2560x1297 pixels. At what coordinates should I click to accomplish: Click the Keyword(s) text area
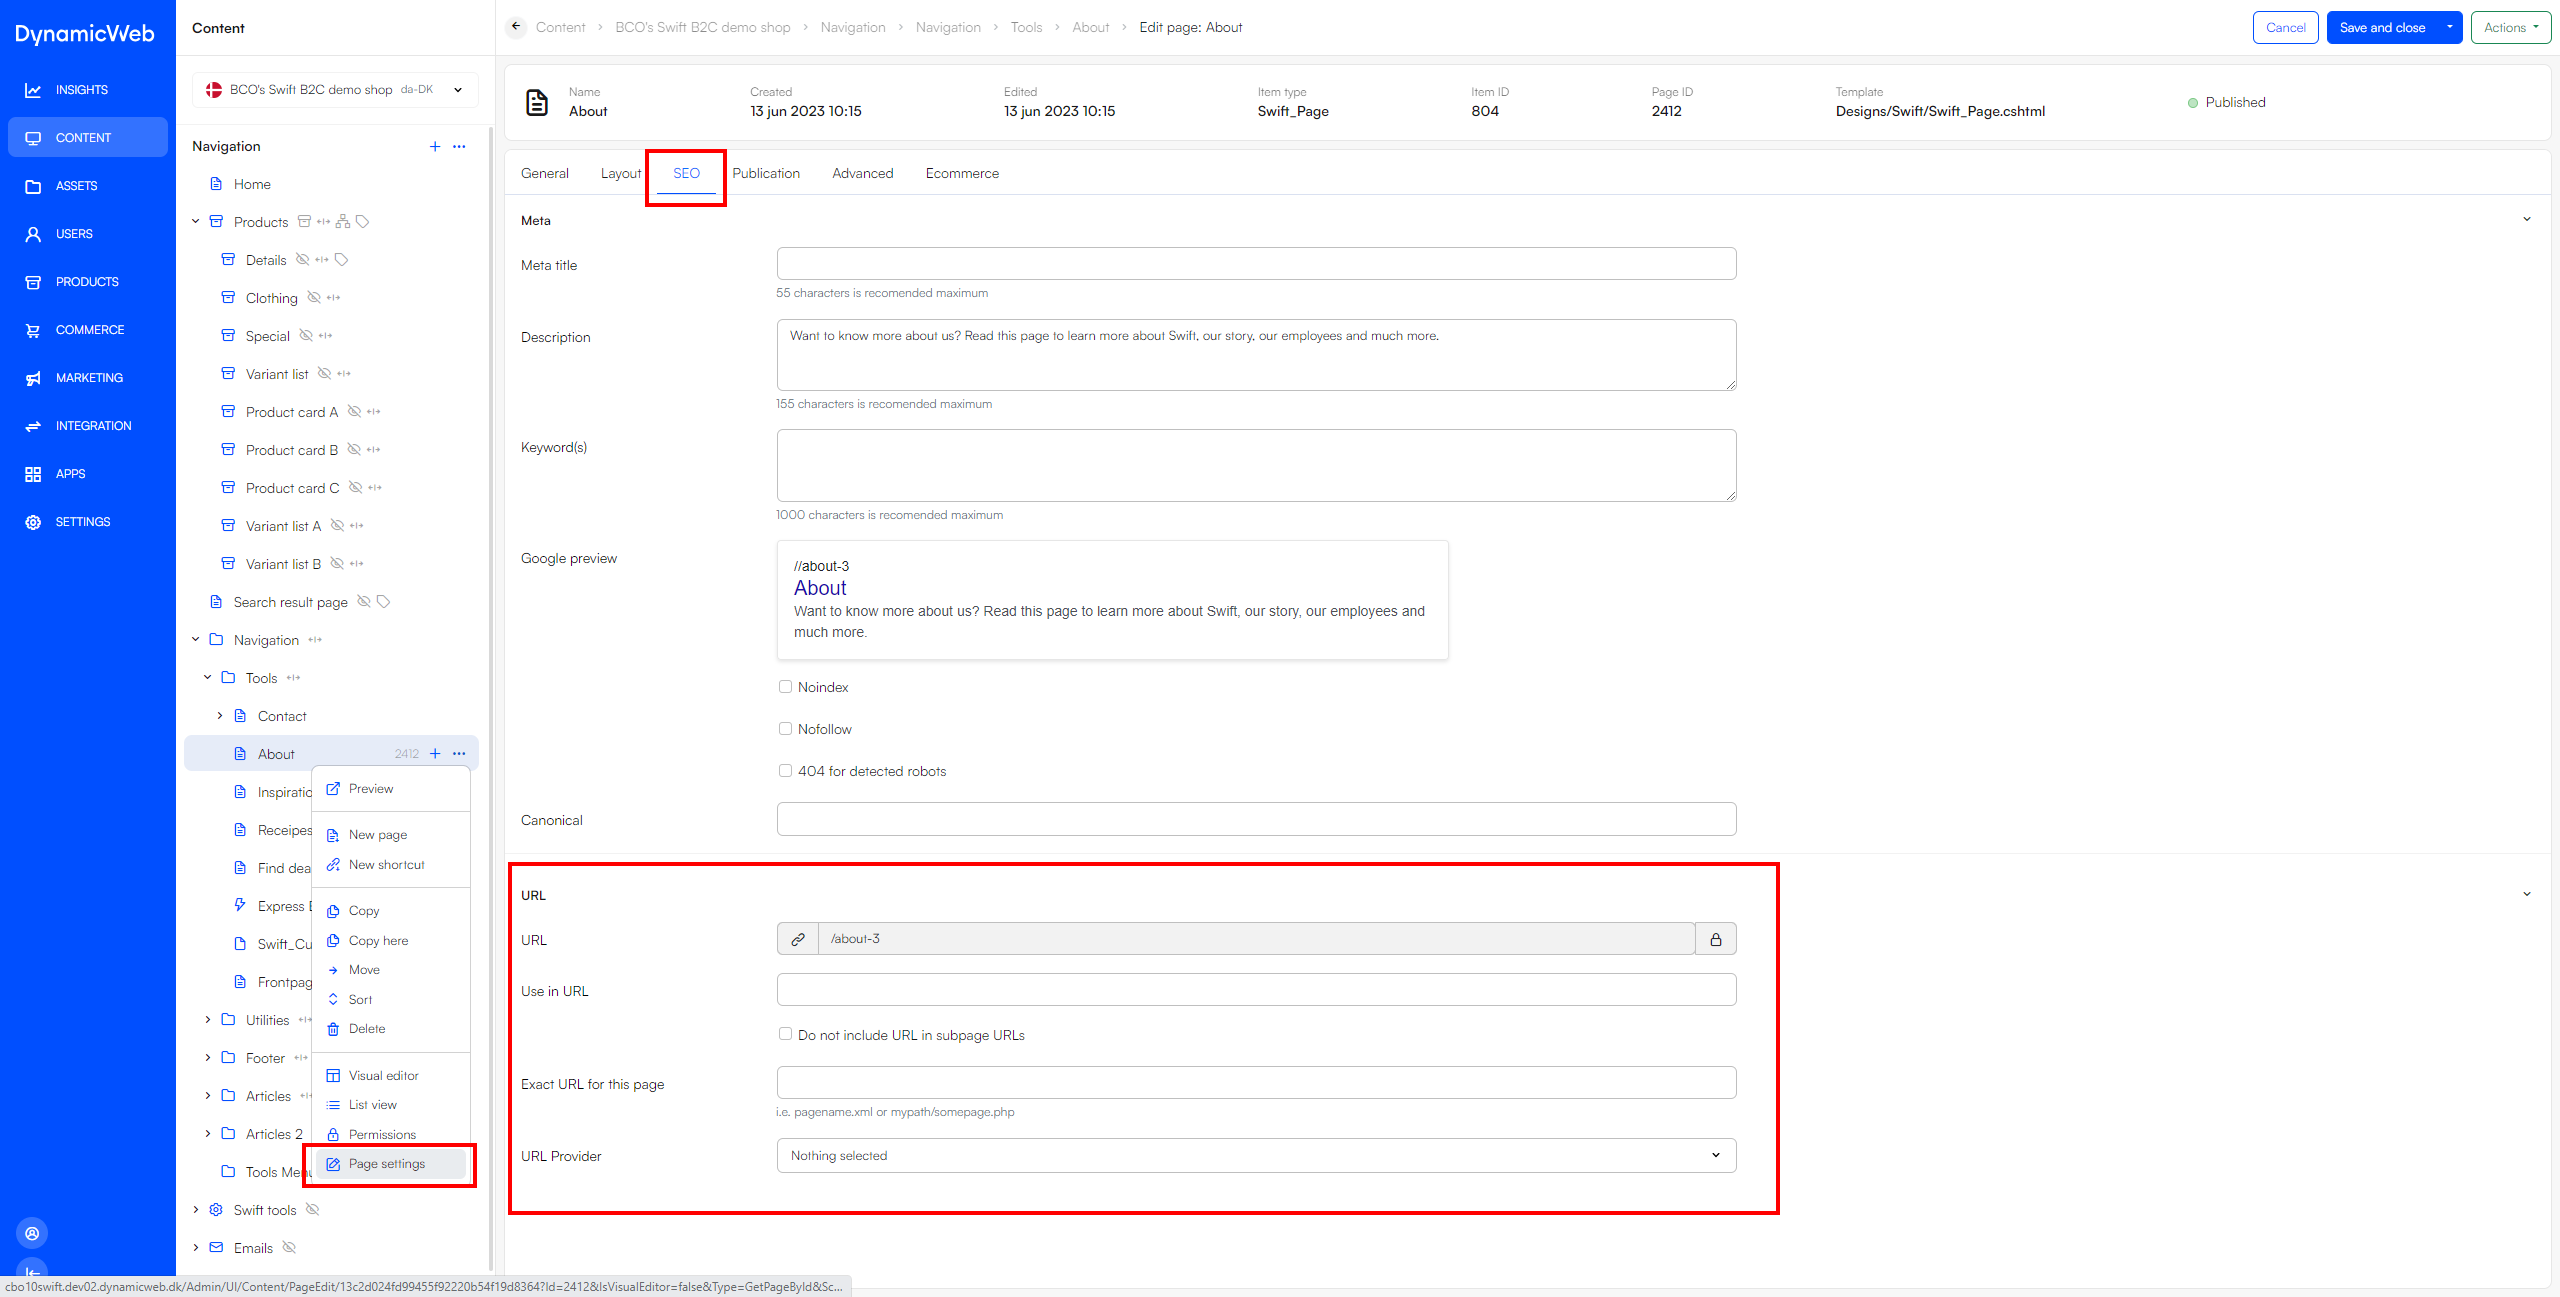pos(1256,466)
